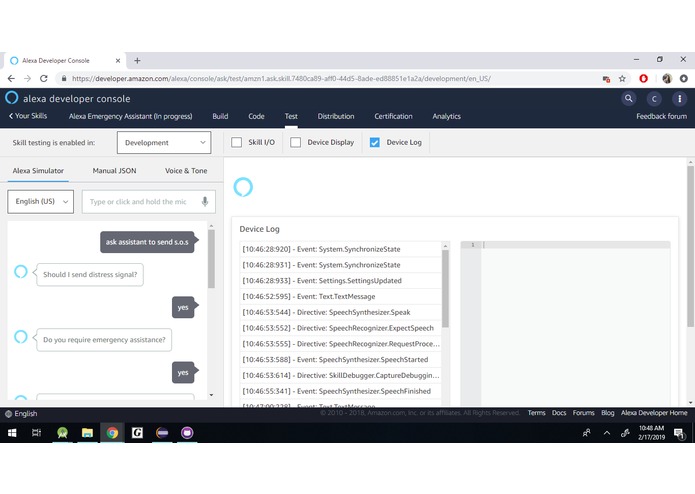Select SpeechSynthesizer.Speak directive log entry
This screenshot has width=695, height=494.
click(x=340, y=312)
